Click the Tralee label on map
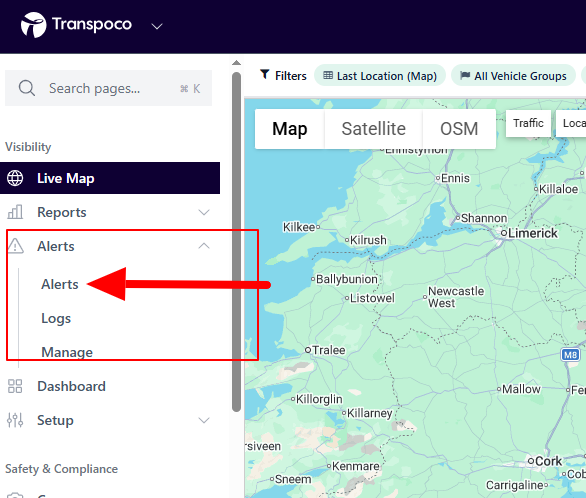 tap(329, 350)
